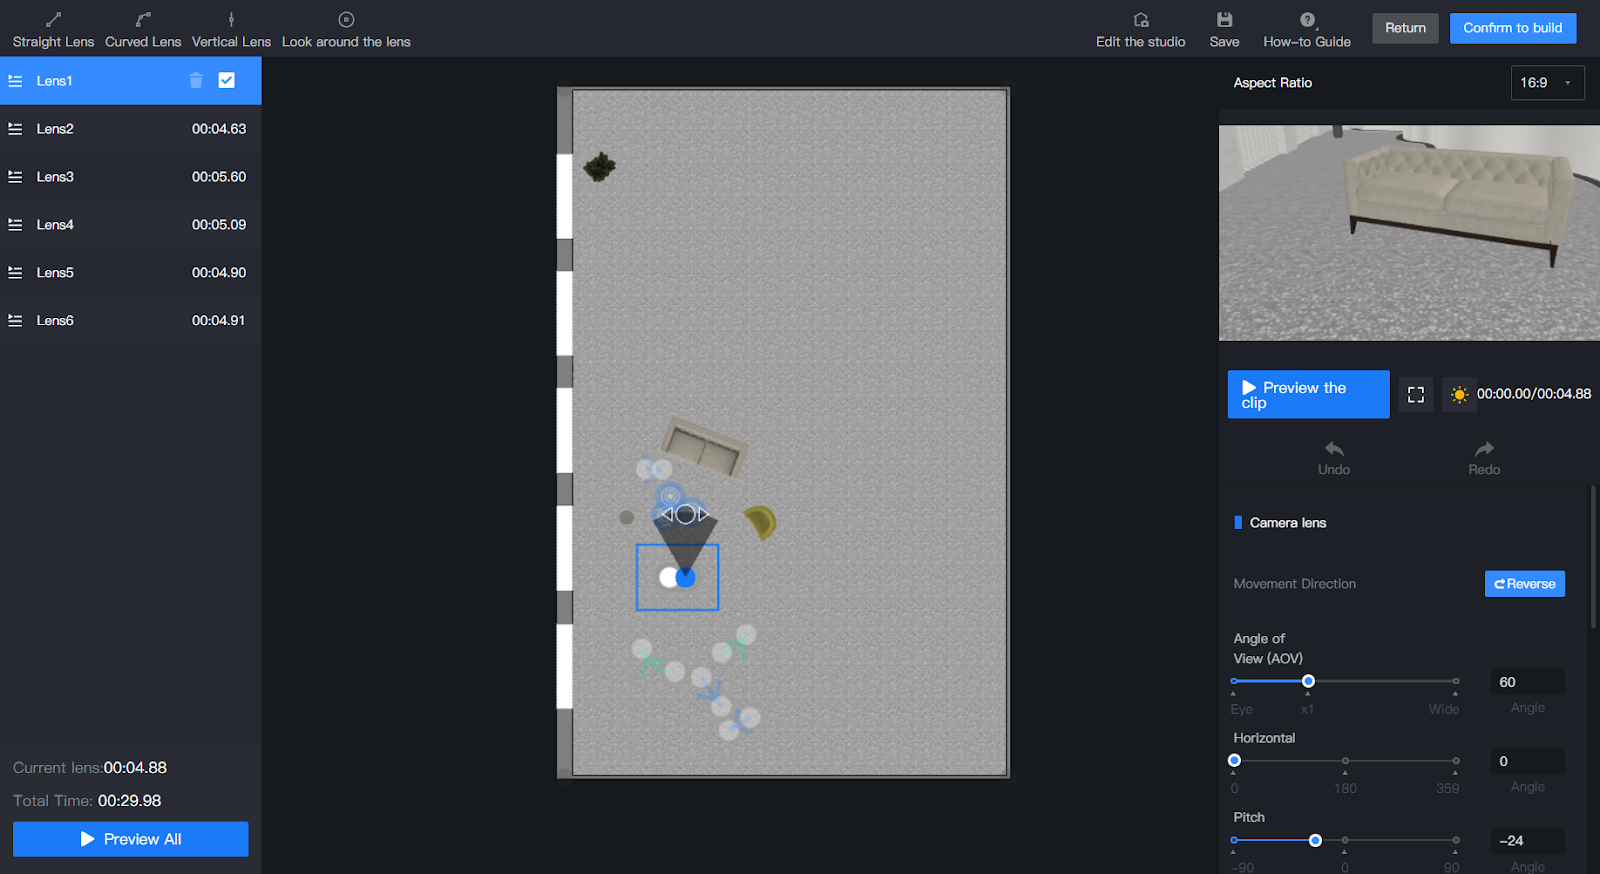
Task: Click the Angle of View slider handle
Action: click(1308, 681)
